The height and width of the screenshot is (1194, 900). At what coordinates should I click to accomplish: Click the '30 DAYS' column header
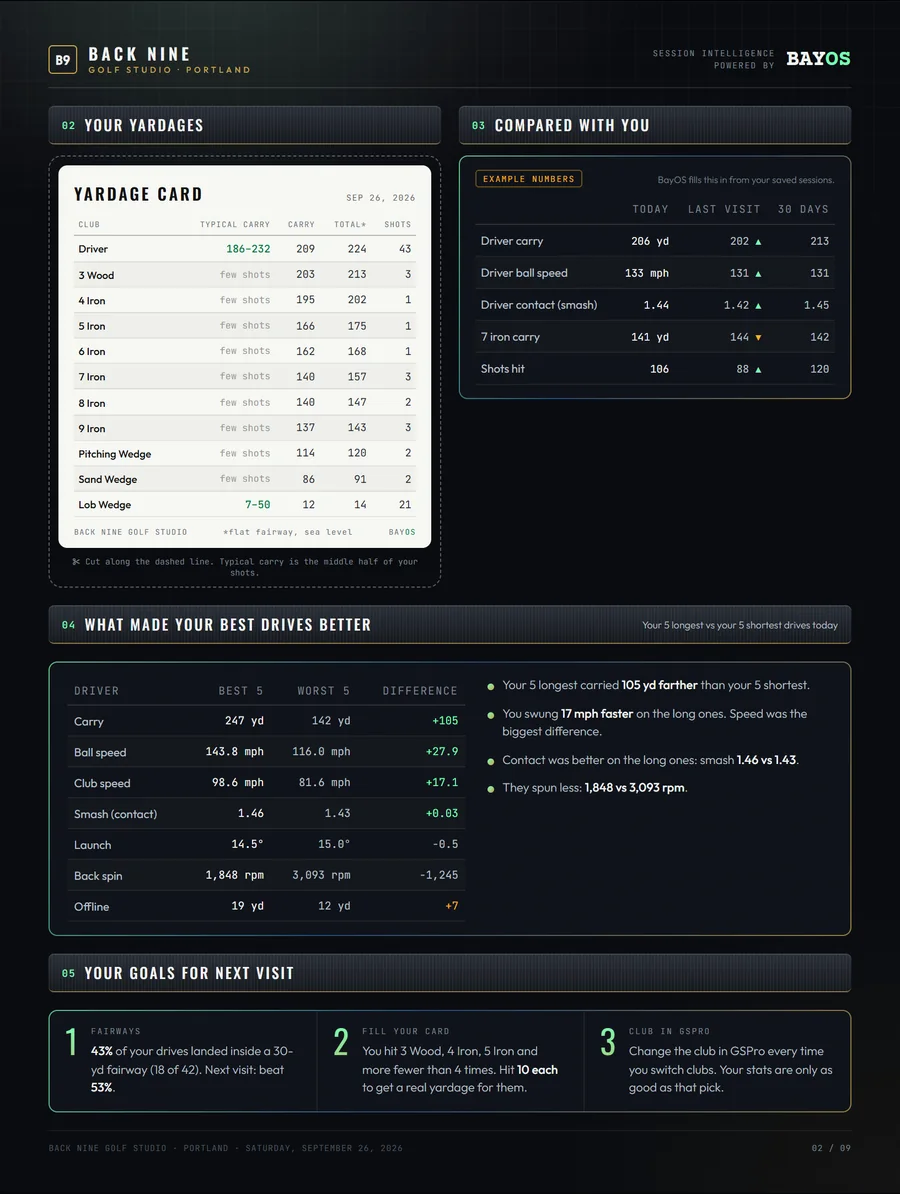coord(803,209)
